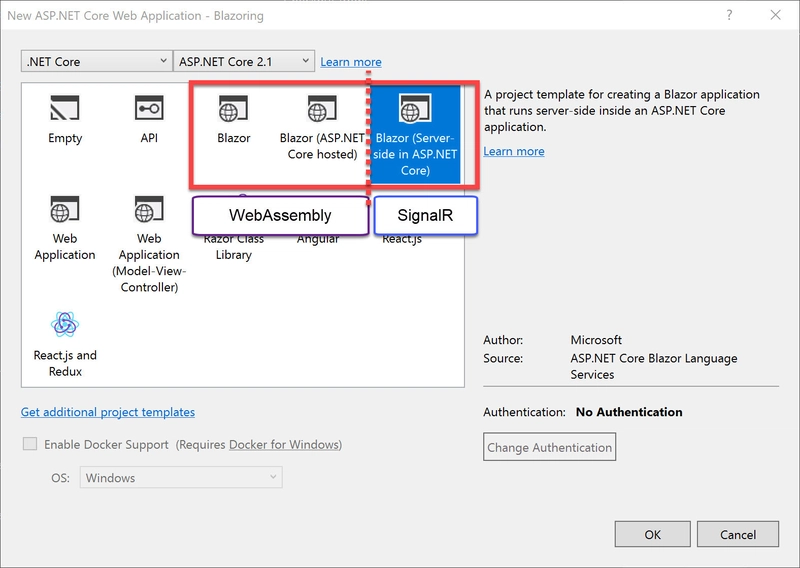
Task: Select the Blazor template icon
Action: (233, 108)
